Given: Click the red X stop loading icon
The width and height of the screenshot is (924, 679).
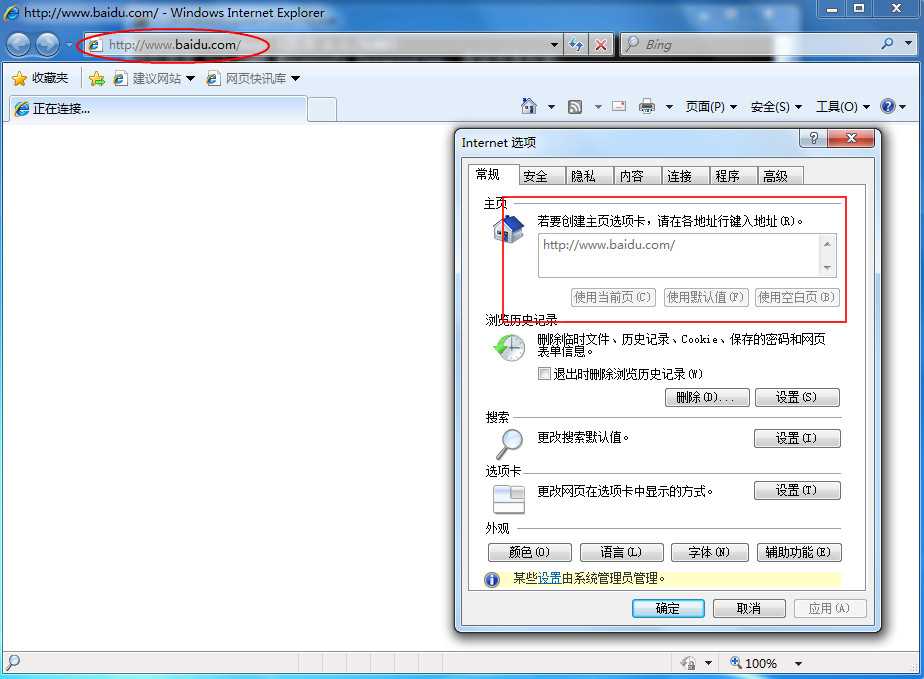Looking at the screenshot, I should [600, 45].
